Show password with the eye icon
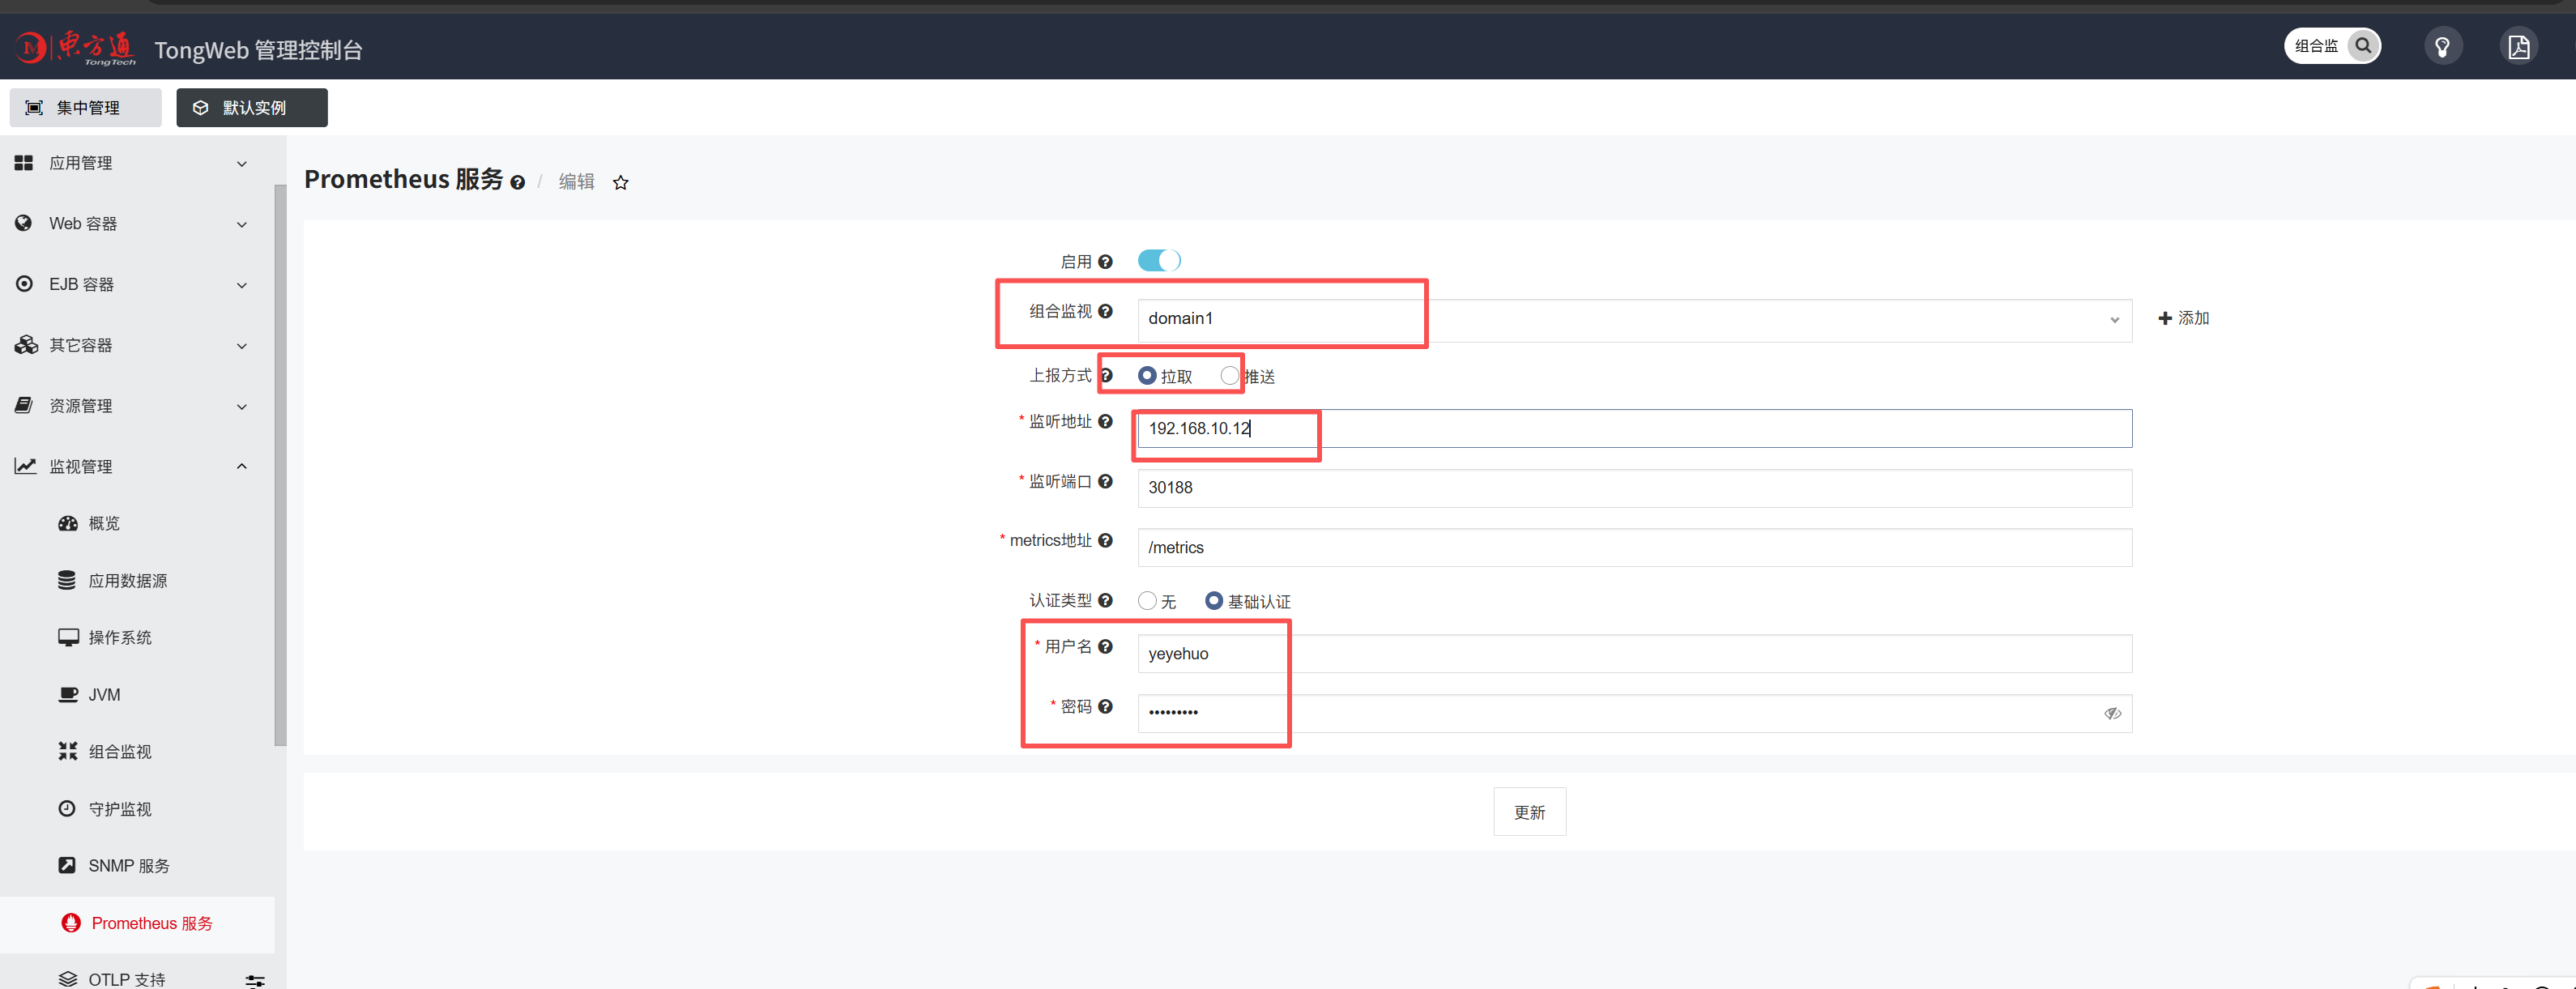This screenshot has height=989, width=2576. pos(2112,714)
